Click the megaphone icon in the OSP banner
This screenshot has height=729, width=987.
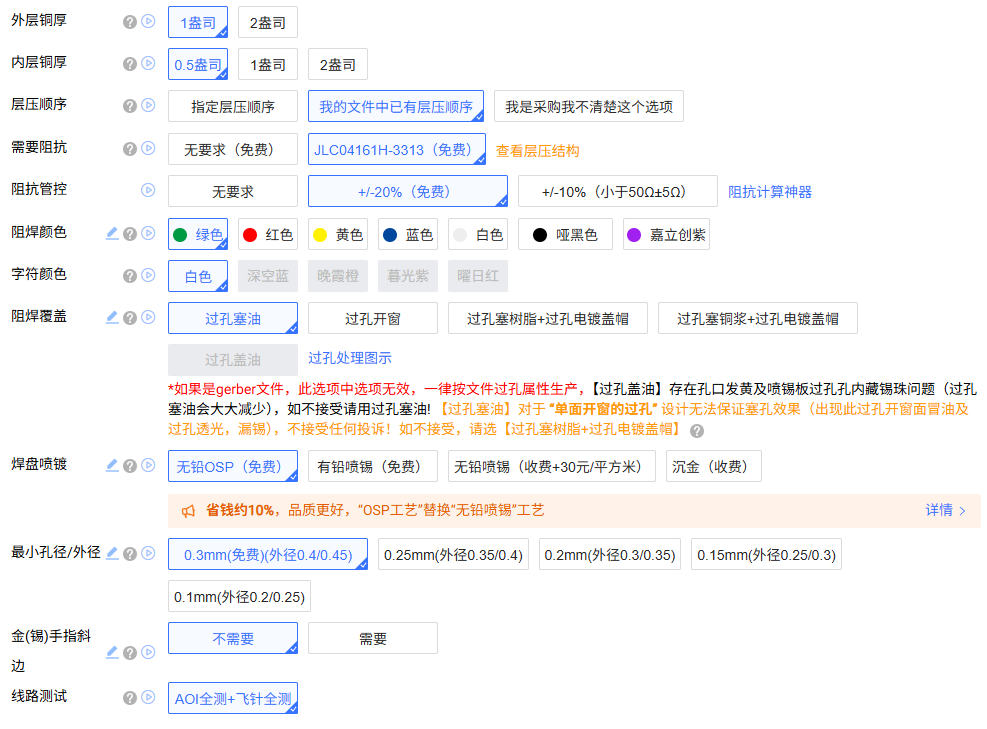tap(188, 511)
